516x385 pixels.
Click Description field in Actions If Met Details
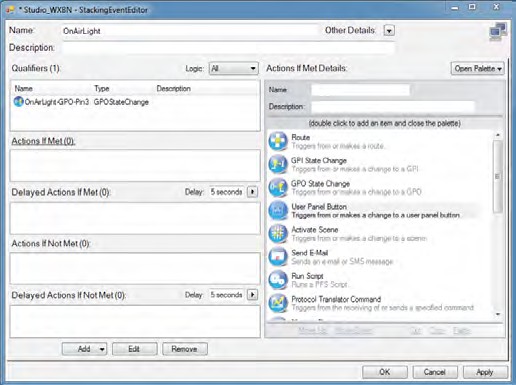click(x=393, y=107)
